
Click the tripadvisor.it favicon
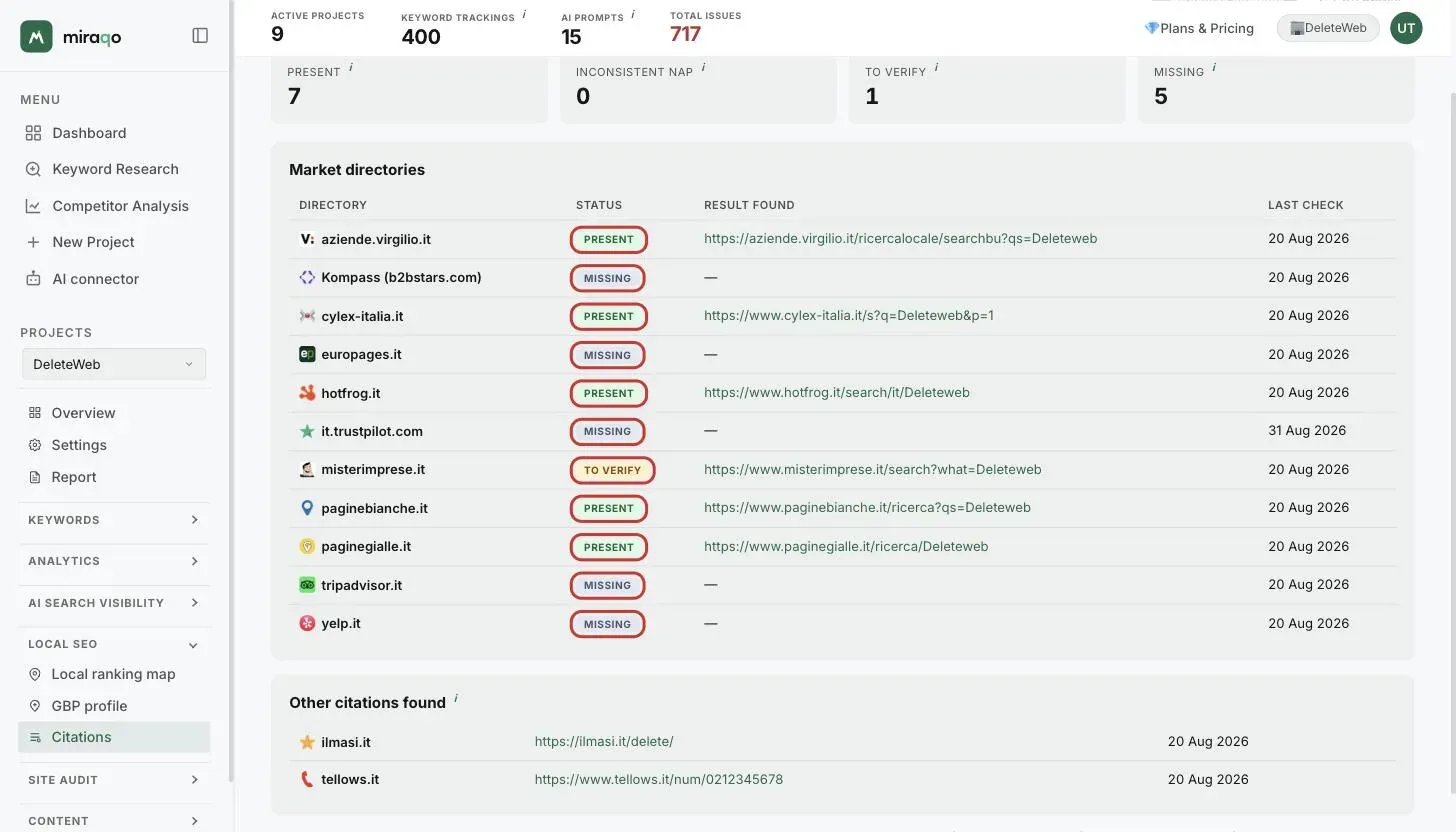coord(307,585)
